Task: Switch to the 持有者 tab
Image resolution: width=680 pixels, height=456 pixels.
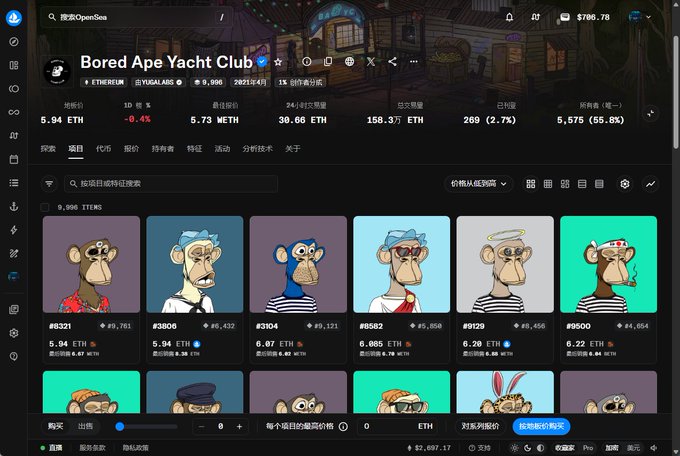Action: (x=163, y=148)
